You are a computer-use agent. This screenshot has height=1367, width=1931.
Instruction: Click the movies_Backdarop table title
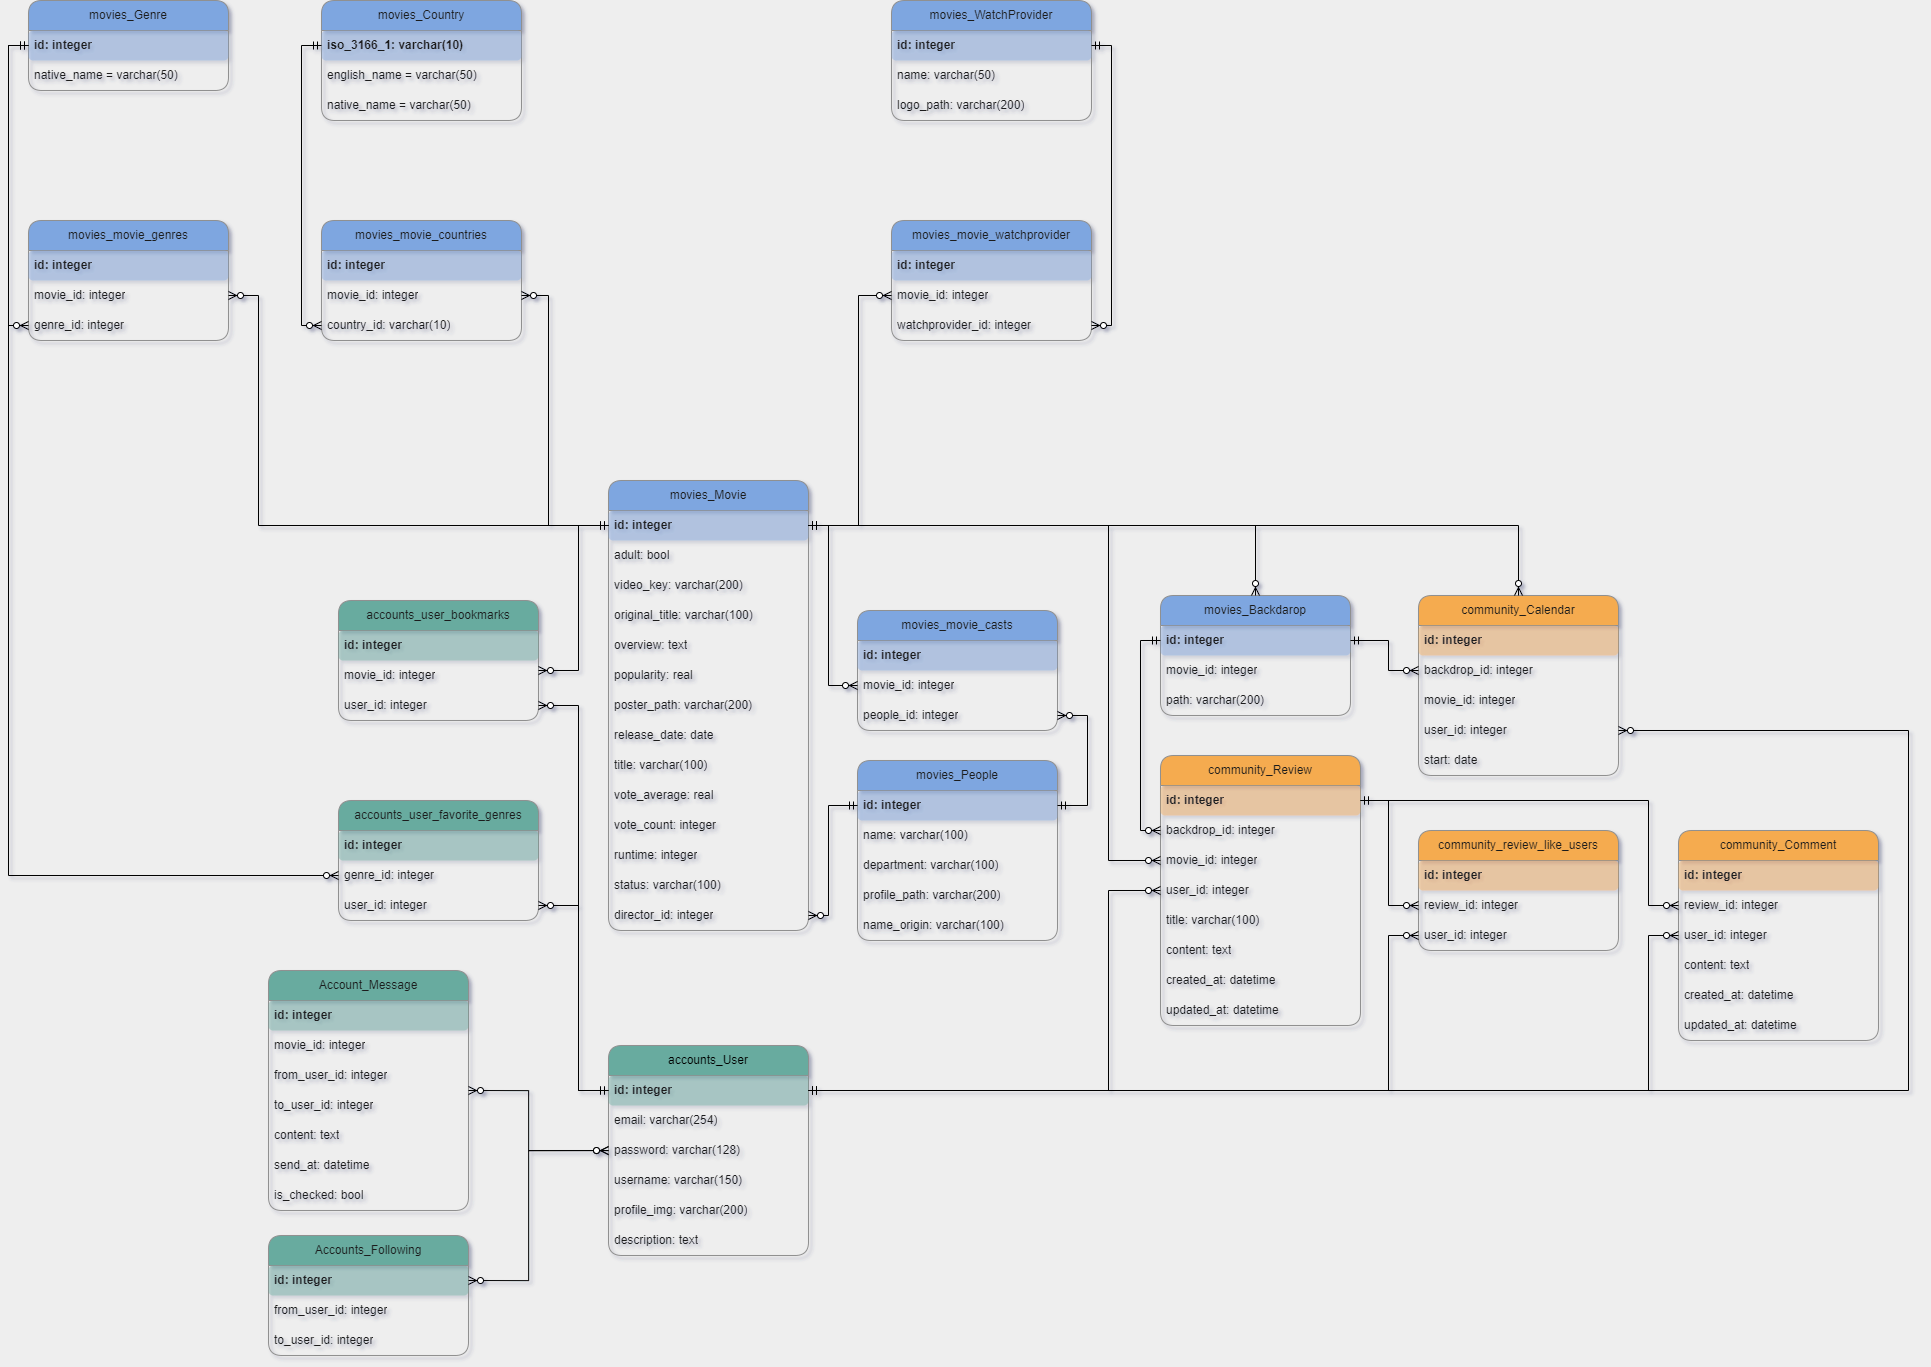tap(1254, 610)
